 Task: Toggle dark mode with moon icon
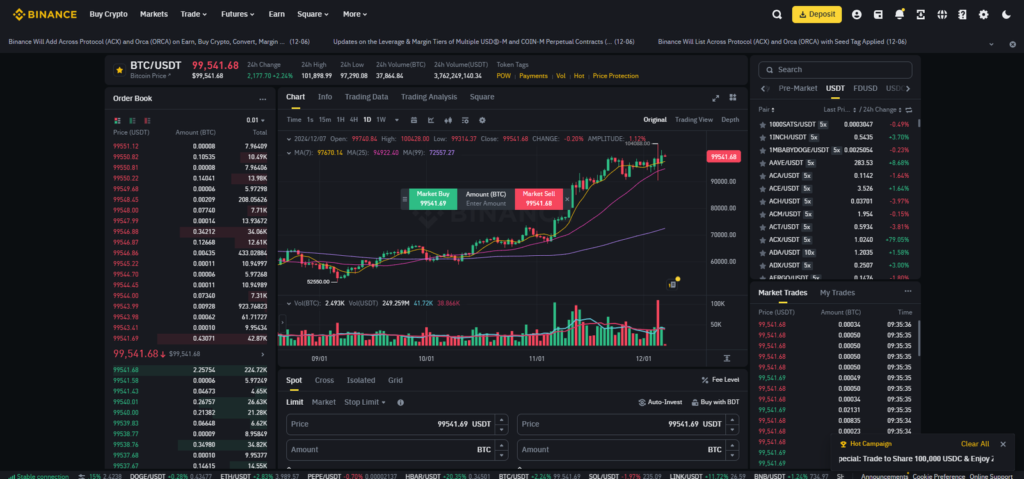pos(1006,14)
